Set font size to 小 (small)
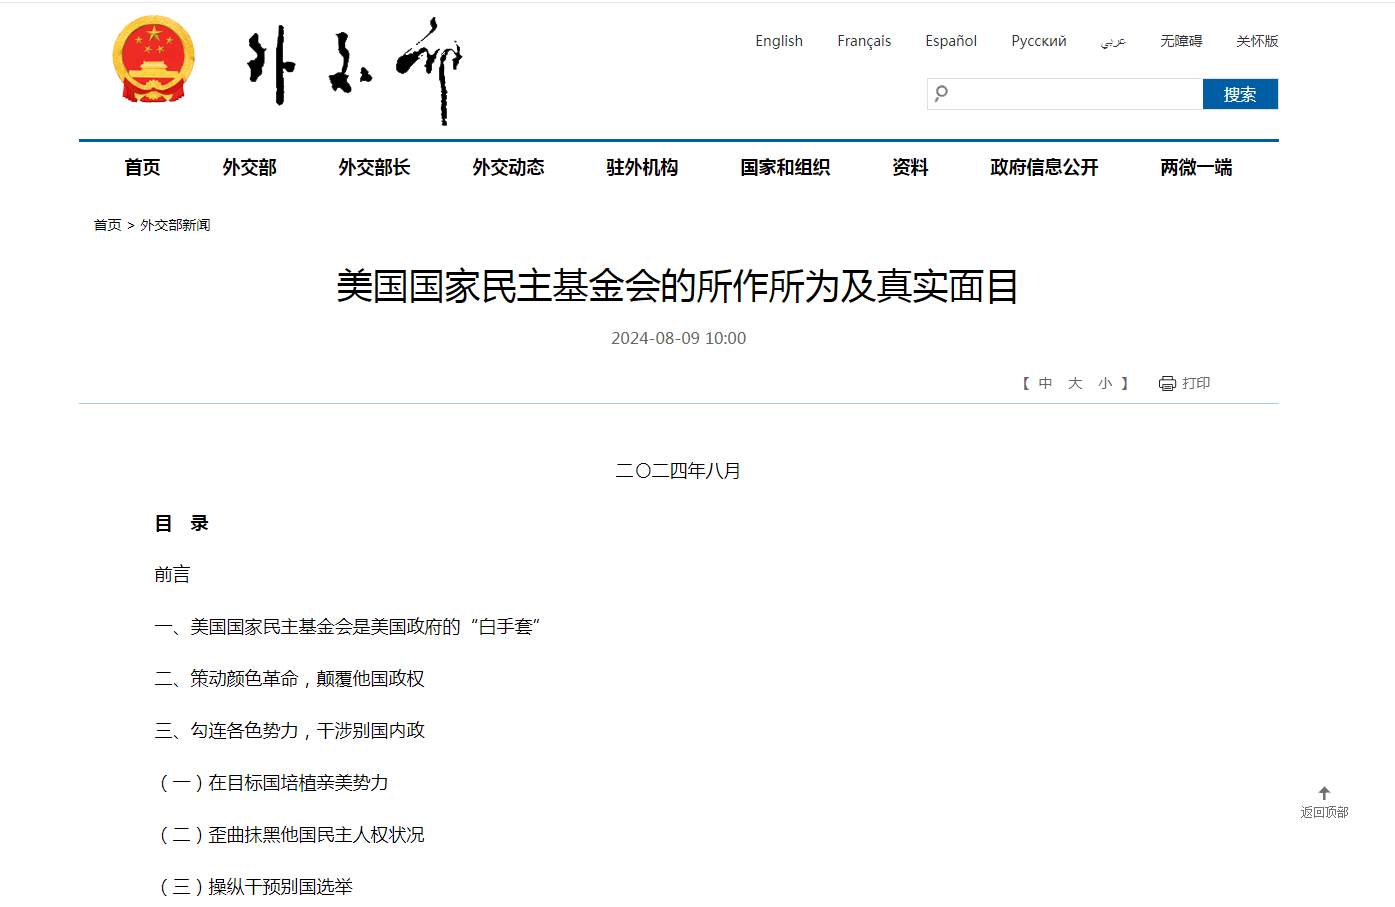This screenshot has width=1395, height=907. pos(1105,383)
